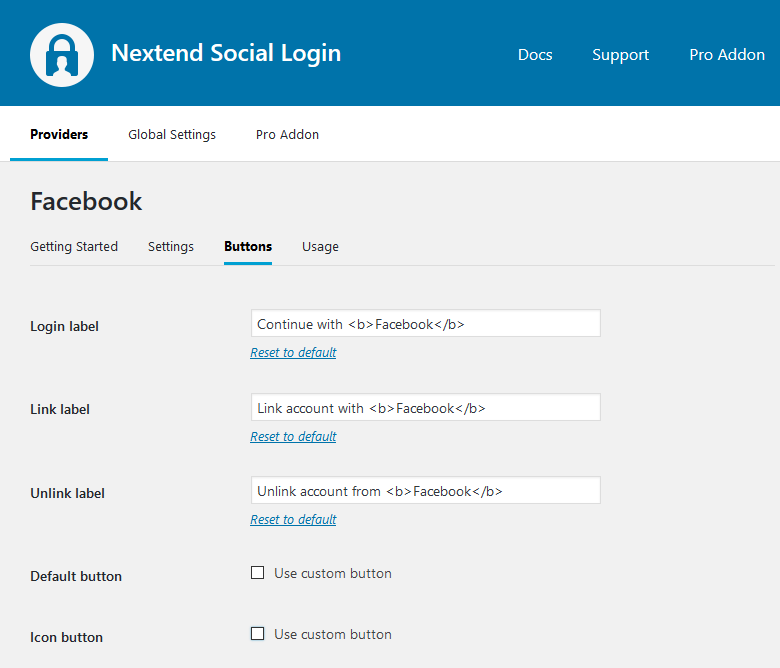Click the Nextend Social Login title

226,53
